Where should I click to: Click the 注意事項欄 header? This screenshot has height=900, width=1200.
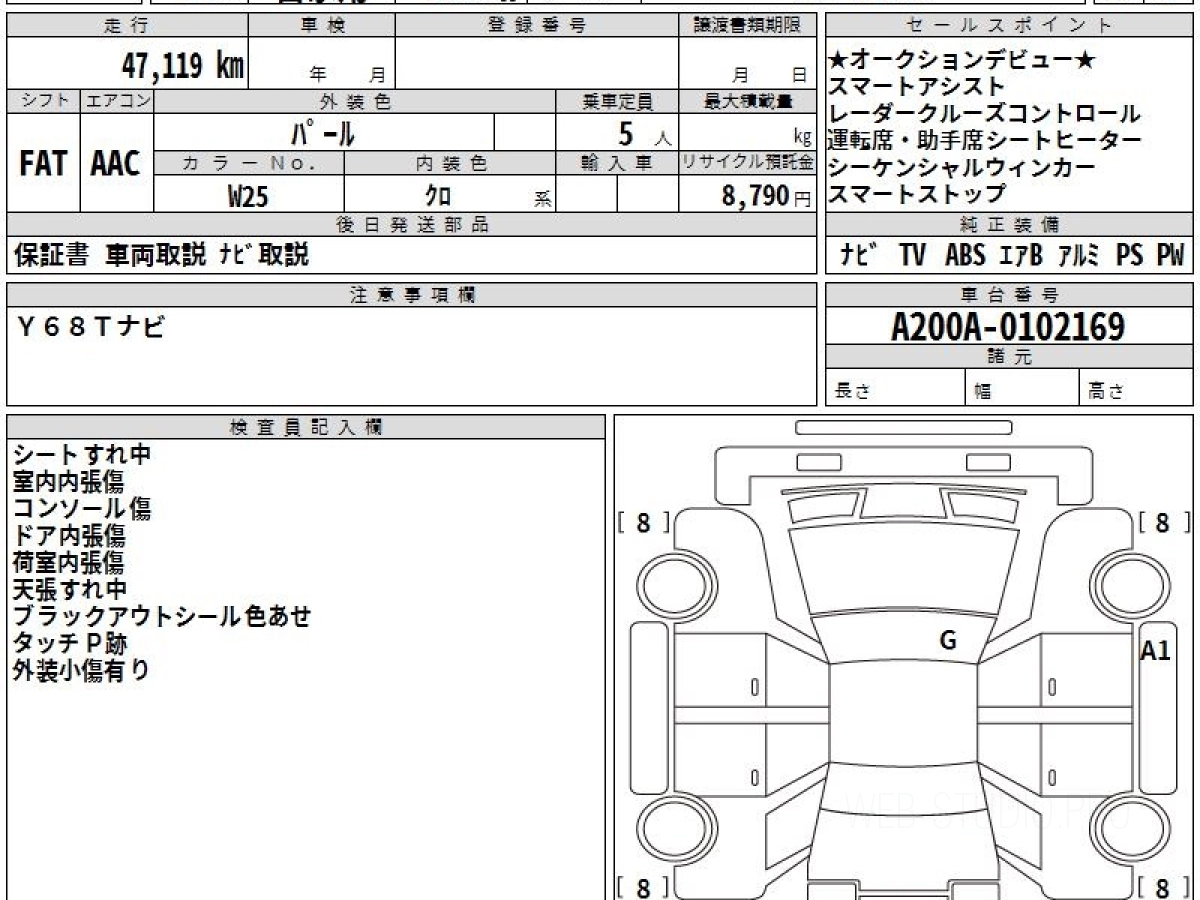pos(411,295)
